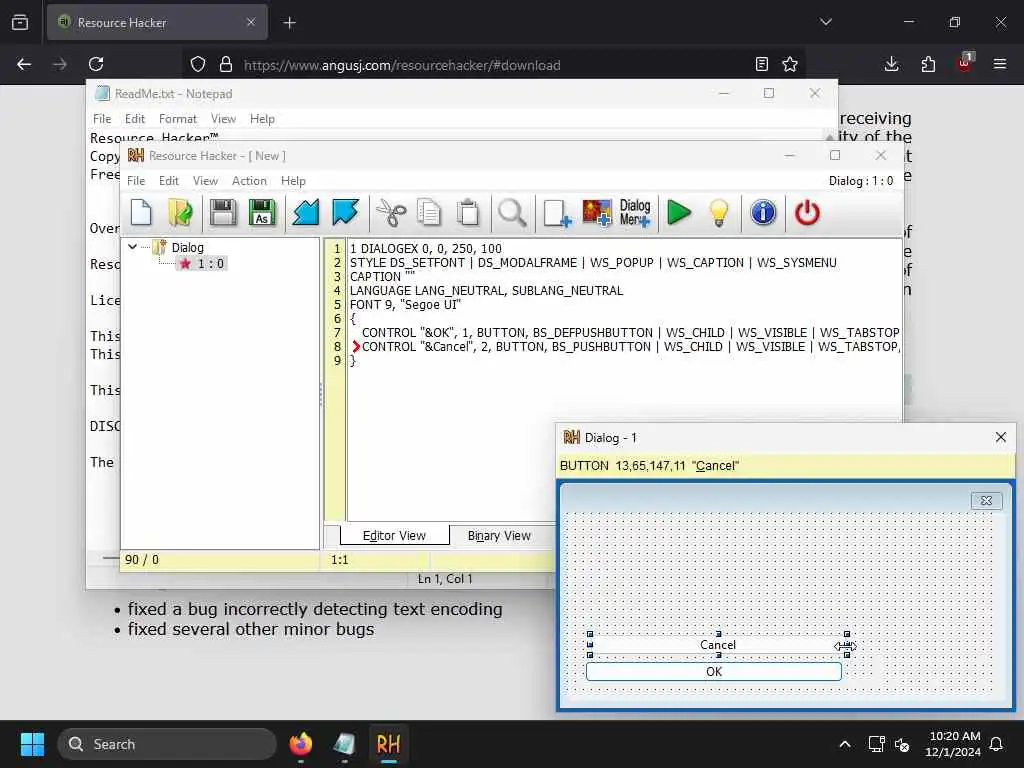Click the green Compile play arrow
The width and height of the screenshot is (1024, 768).
[679, 213]
